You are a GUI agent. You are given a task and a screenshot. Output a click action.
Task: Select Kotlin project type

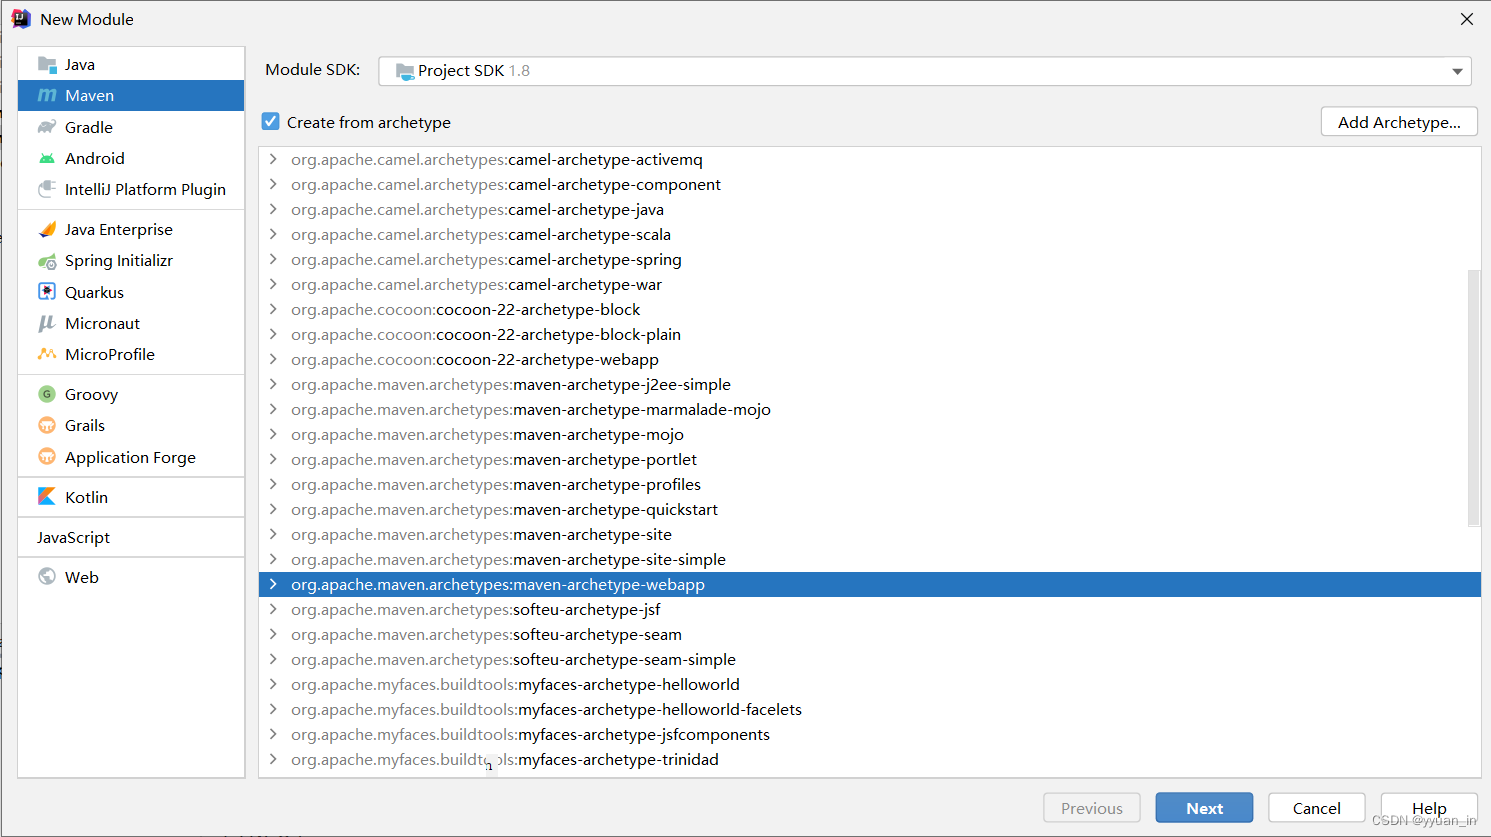pyautogui.click(x=131, y=497)
